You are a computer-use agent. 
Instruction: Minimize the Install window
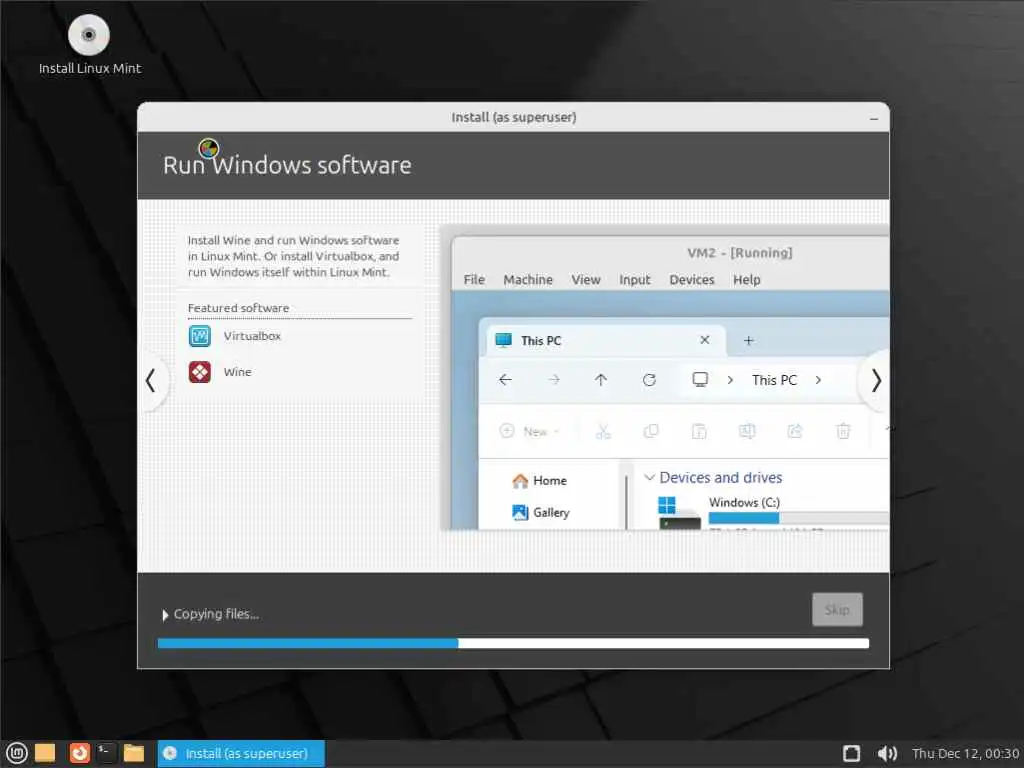[x=874, y=118]
